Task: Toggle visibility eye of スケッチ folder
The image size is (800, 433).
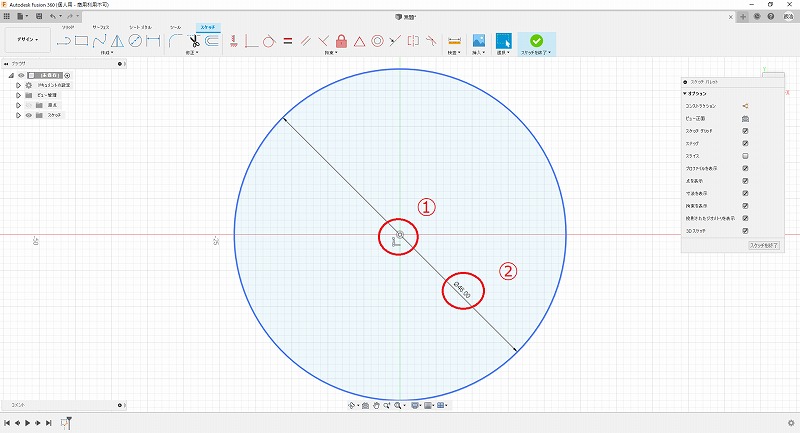Action: click(28, 115)
